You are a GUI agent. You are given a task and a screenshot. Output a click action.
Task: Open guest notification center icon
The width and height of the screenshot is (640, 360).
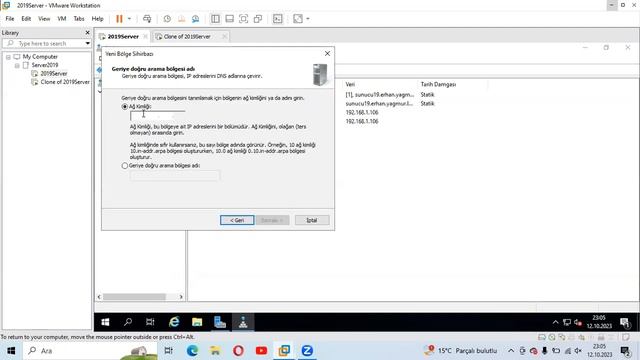(x=625, y=322)
